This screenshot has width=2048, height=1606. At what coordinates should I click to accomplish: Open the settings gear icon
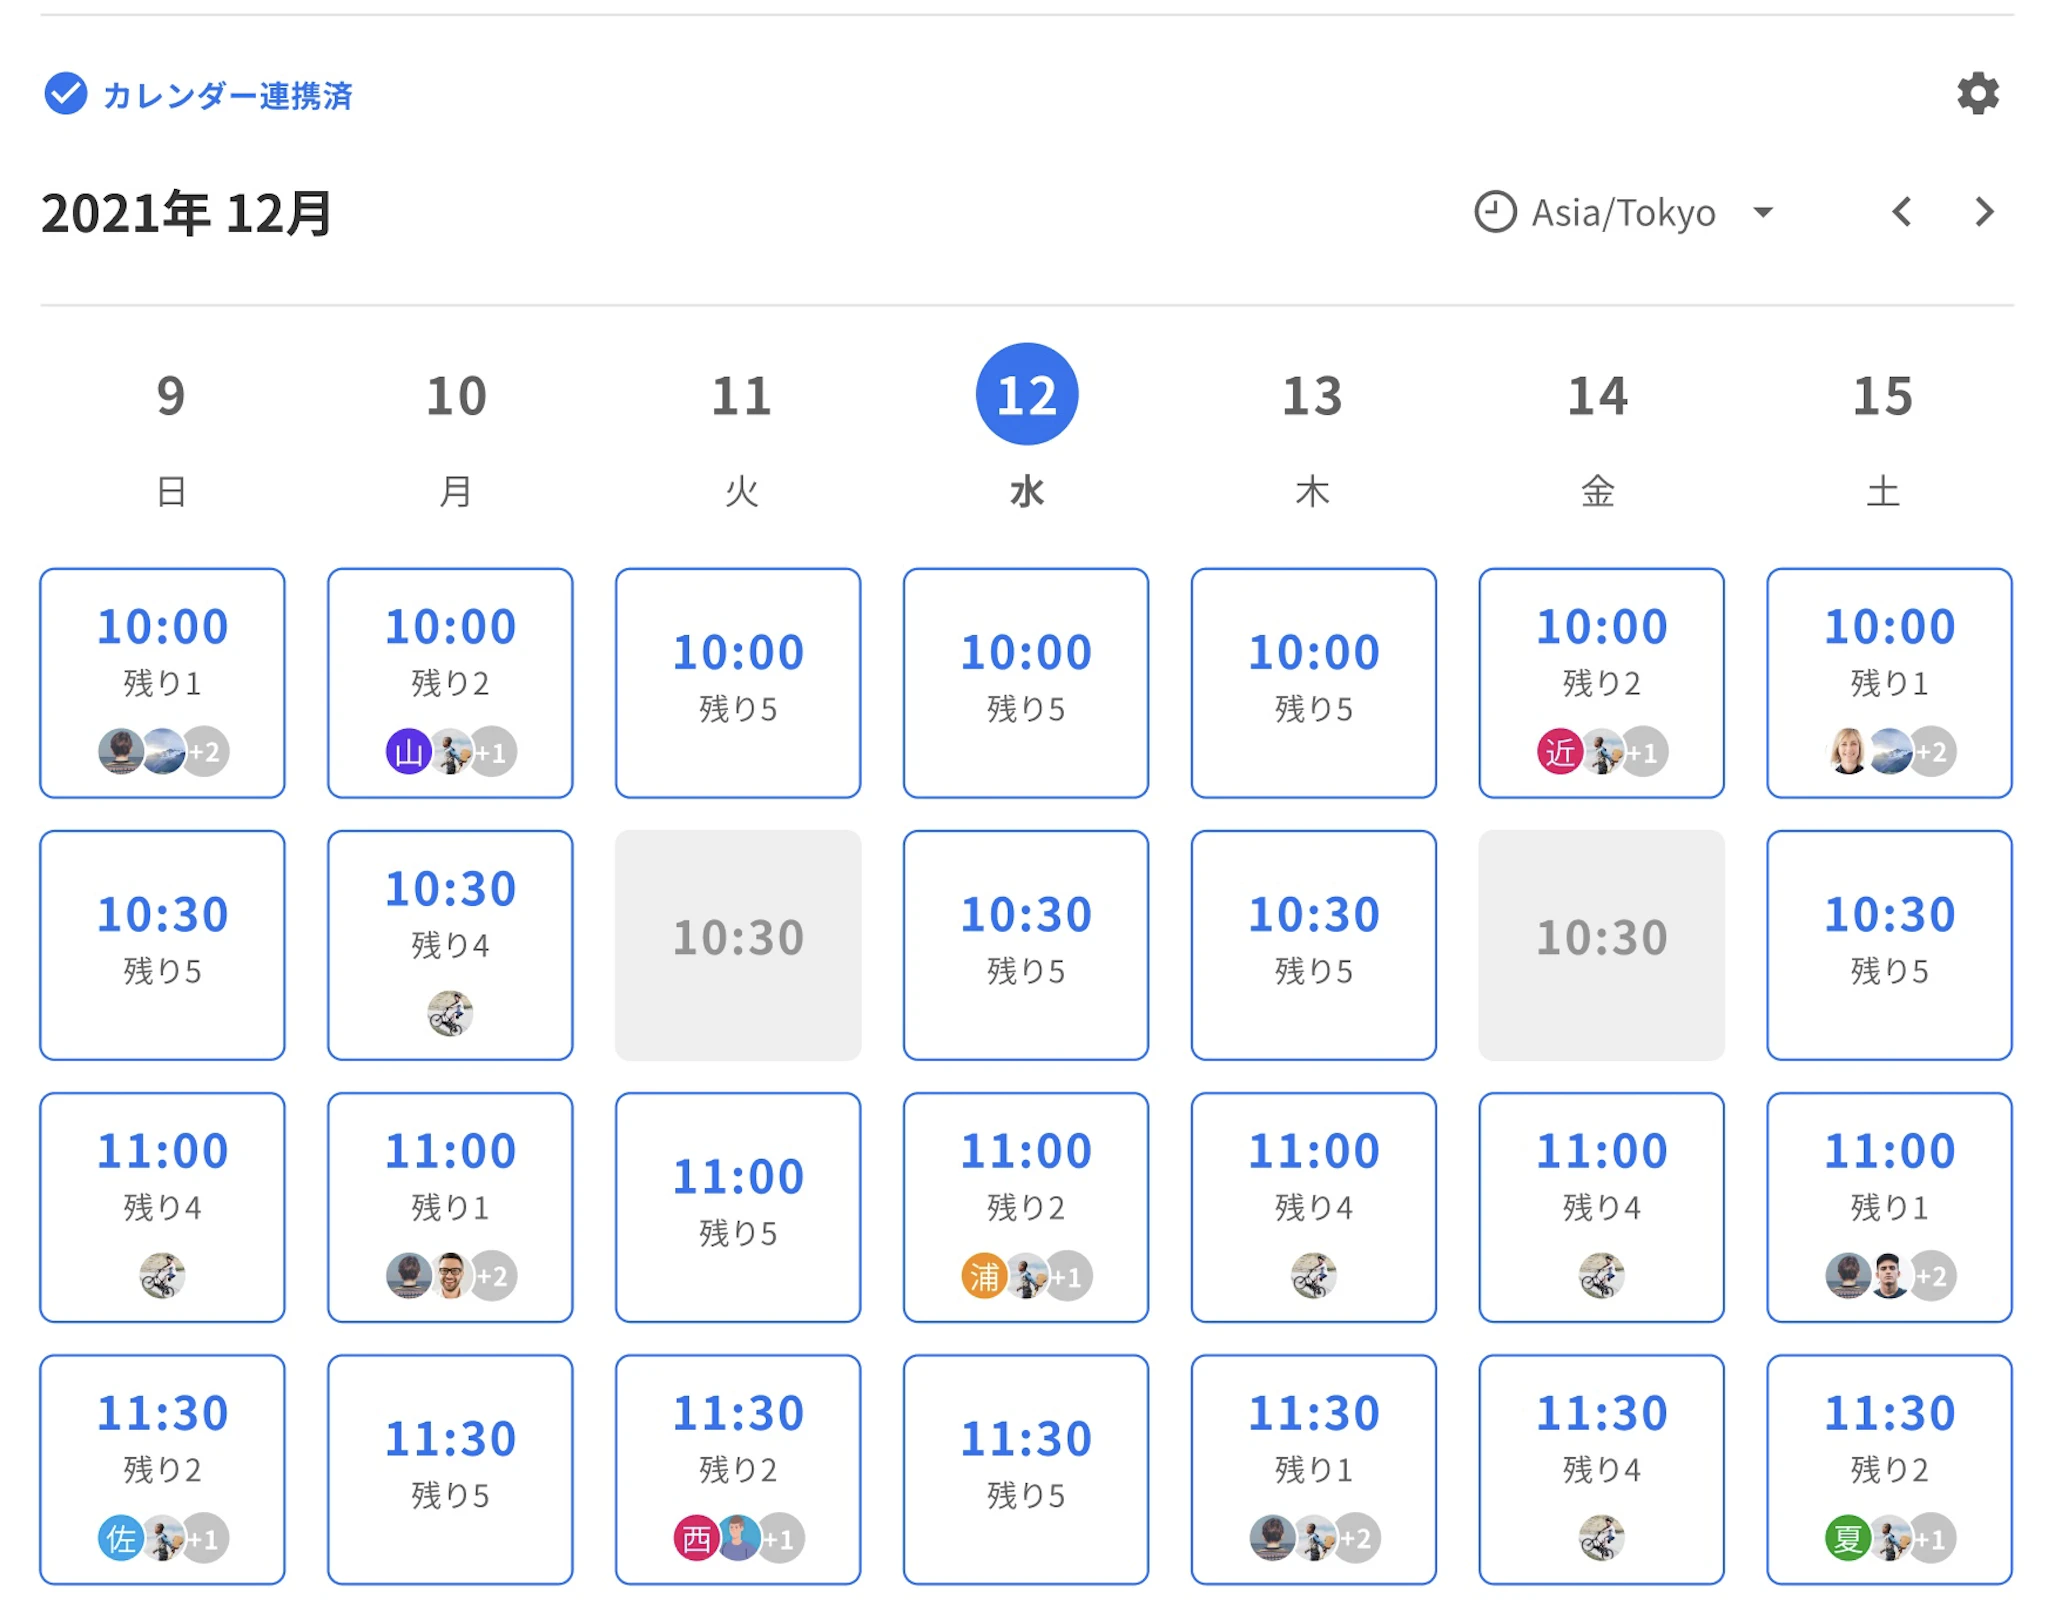[1977, 94]
